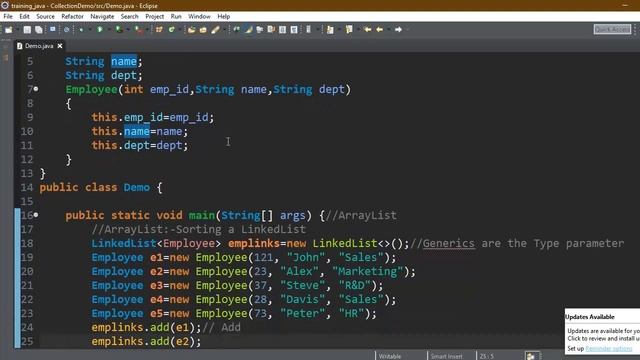The image size is (640, 360).
Task: Open the New Java Class dropdown arrow
Action: tap(180, 29)
